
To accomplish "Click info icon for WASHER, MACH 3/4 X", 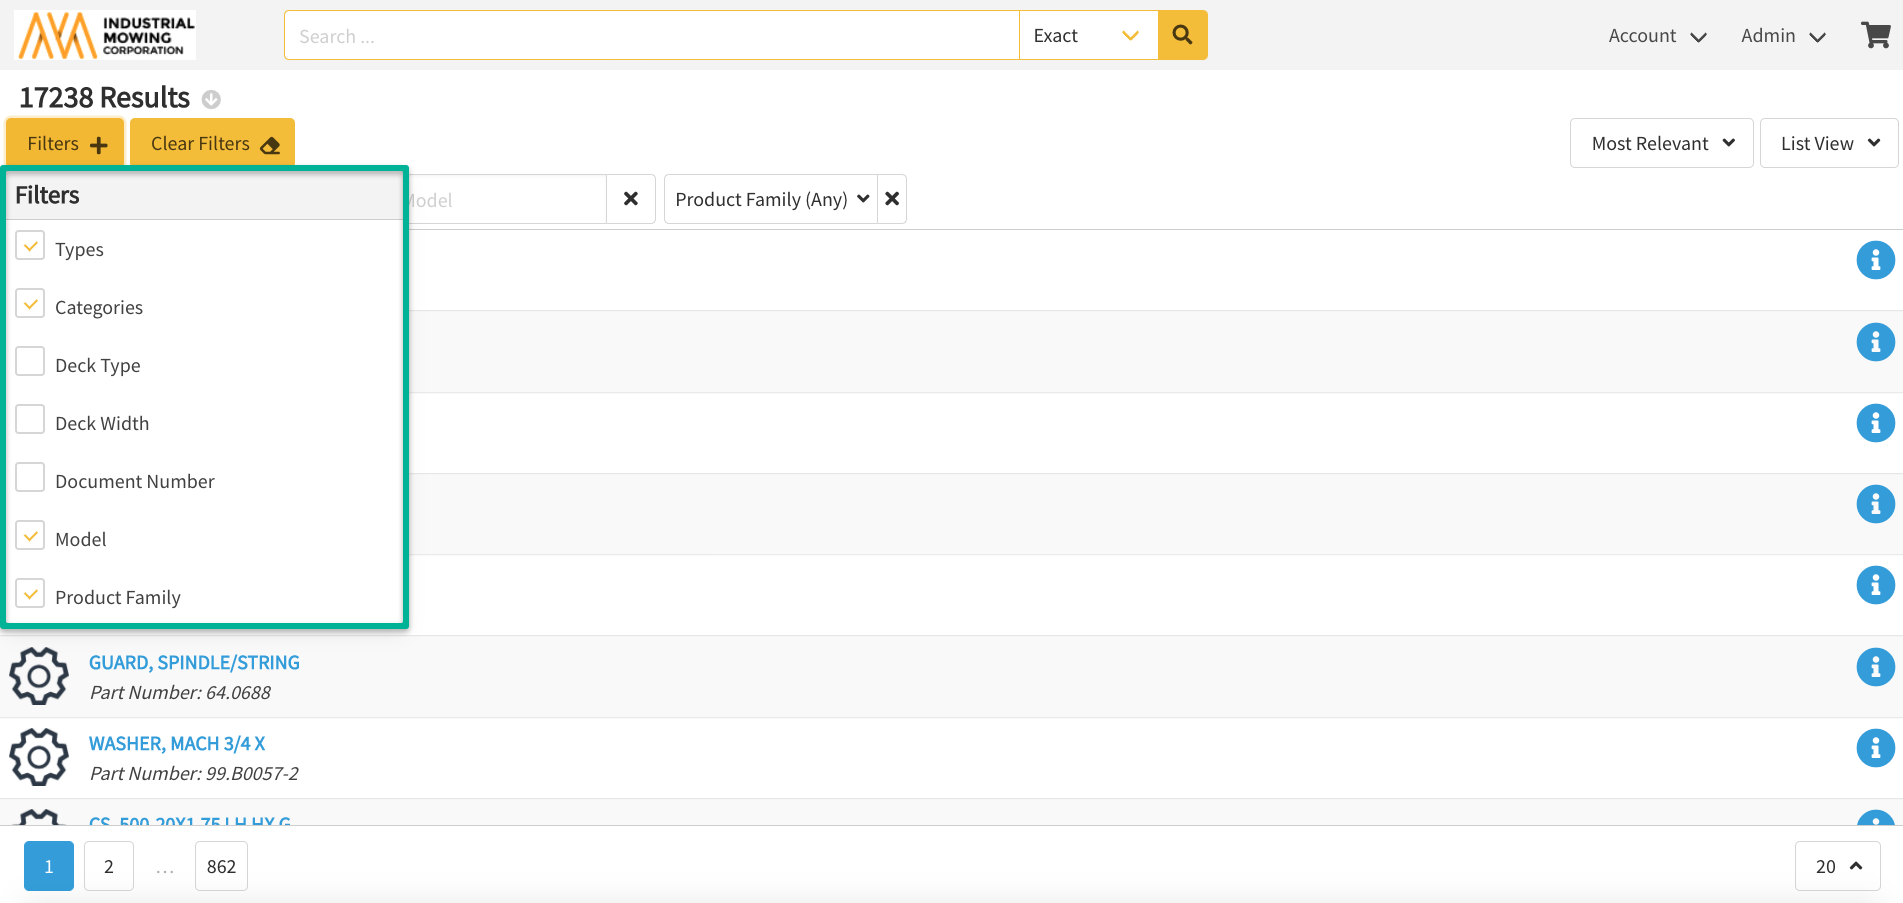I will [1875, 748].
